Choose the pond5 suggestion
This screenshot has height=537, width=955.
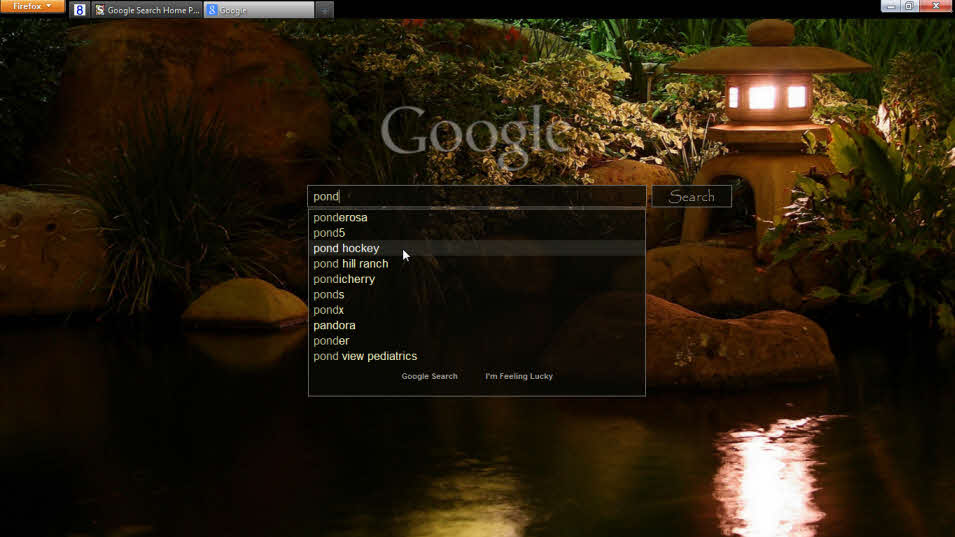pos(476,233)
